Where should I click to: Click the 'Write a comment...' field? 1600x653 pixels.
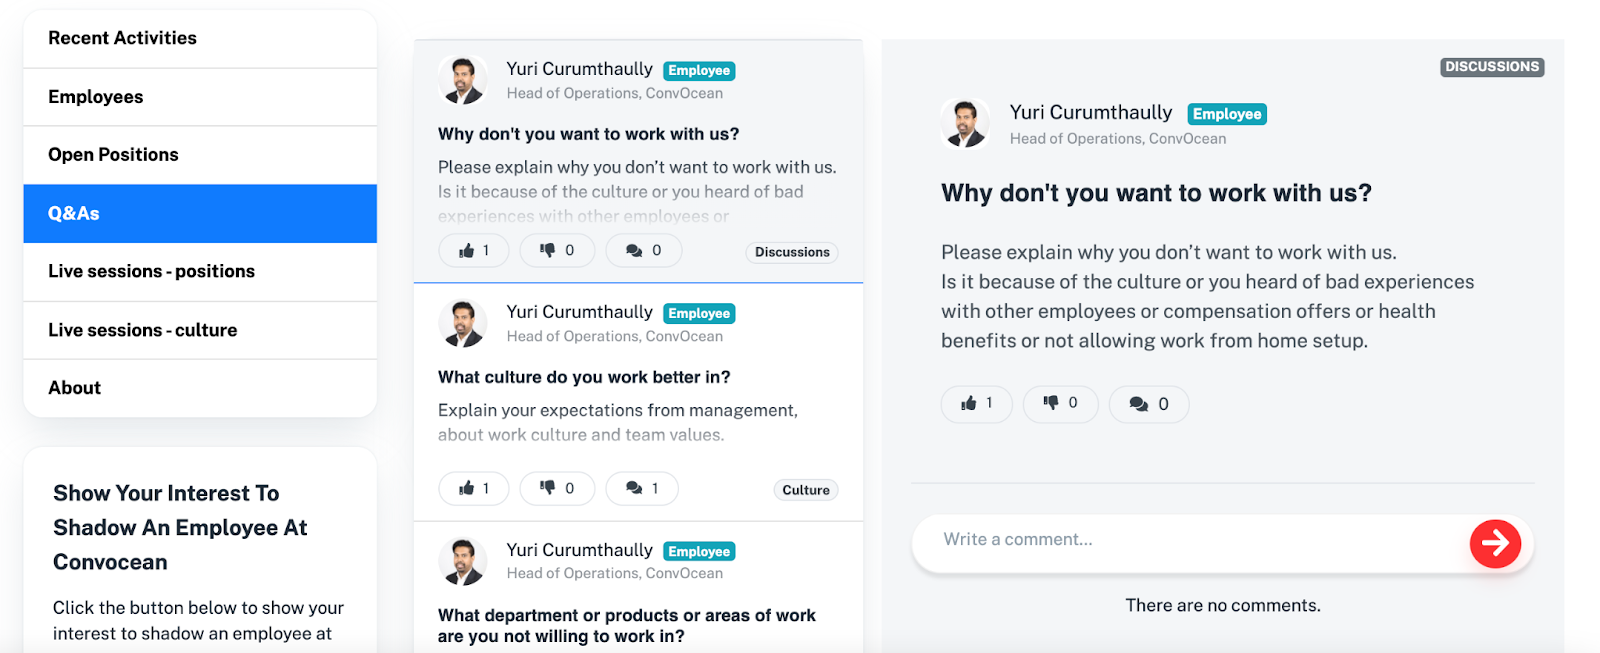(1190, 540)
